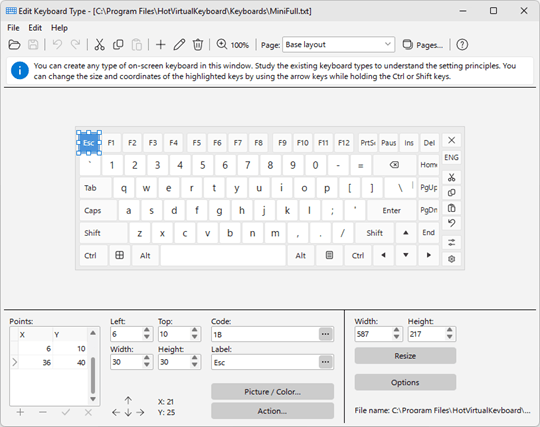
Task: Select the backspace key
Action: [394, 165]
